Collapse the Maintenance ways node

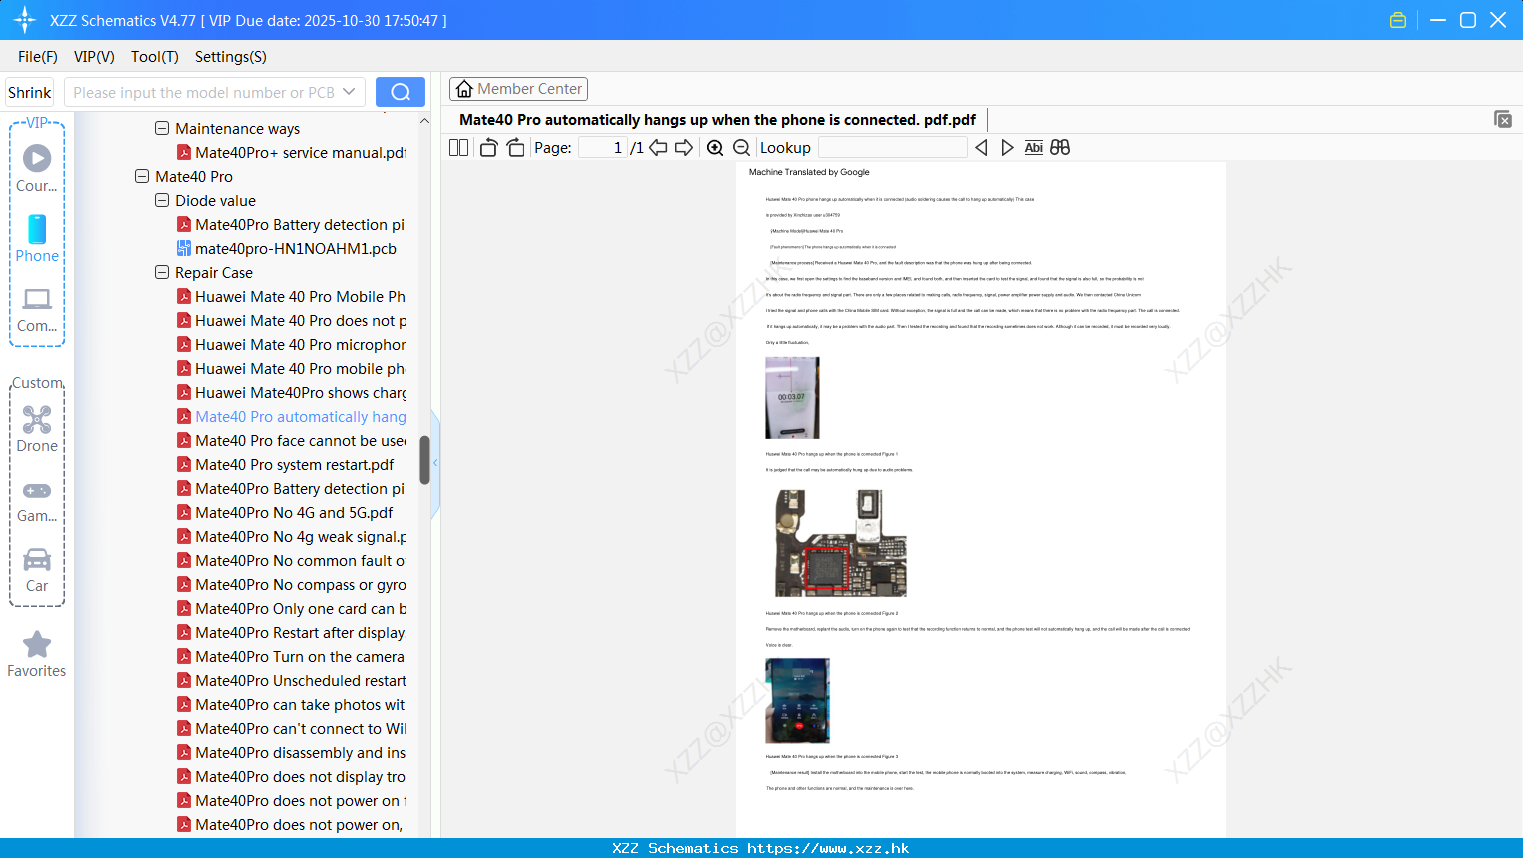(x=162, y=128)
